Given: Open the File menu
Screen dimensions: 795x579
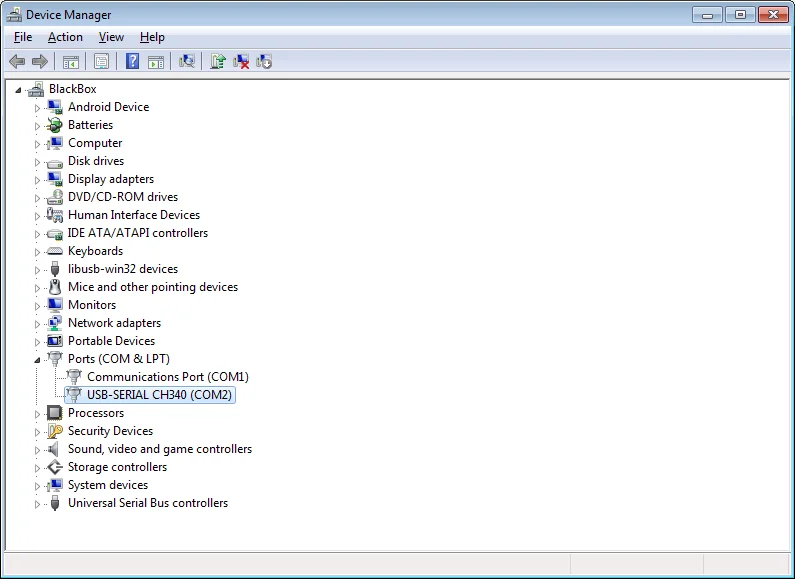Looking at the screenshot, I should 23,37.
